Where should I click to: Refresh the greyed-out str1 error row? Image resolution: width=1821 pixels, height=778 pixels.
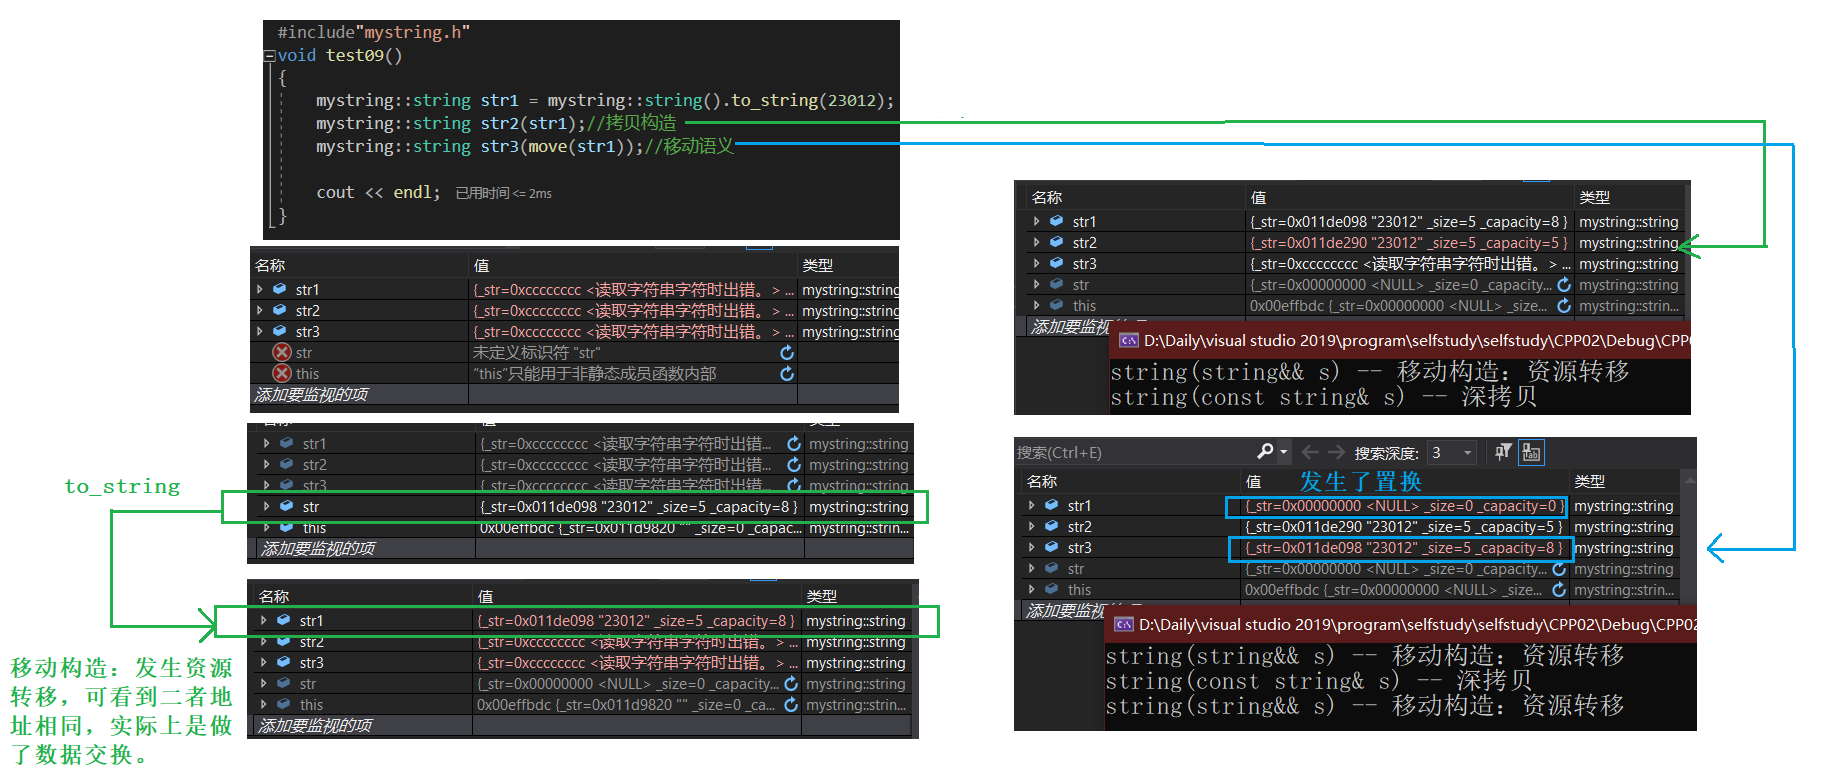tap(794, 443)
